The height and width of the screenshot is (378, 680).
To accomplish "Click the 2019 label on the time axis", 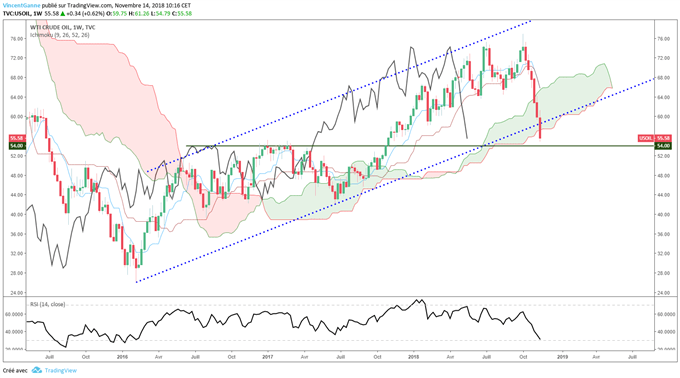I will (562, 357).
